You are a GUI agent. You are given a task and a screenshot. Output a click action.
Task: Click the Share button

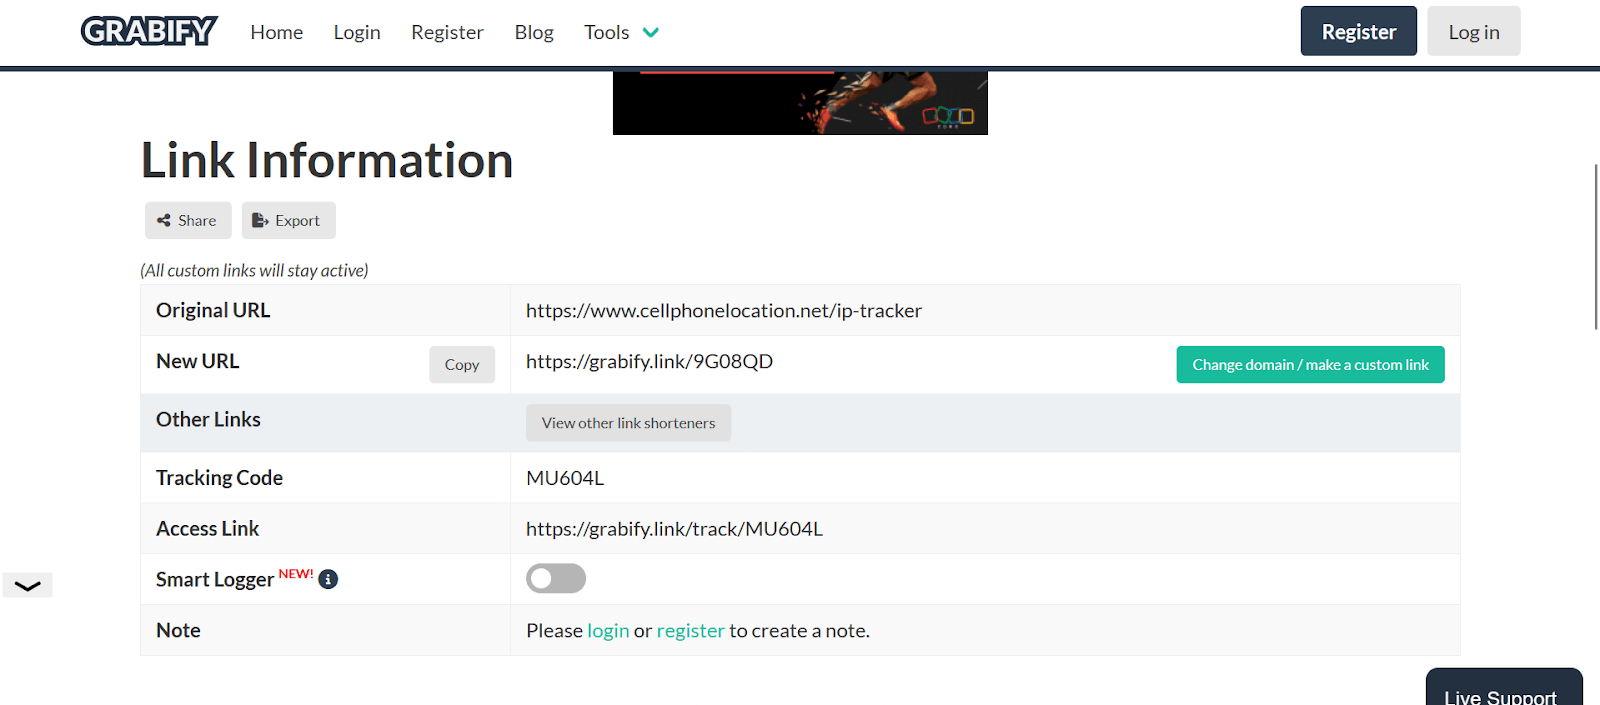click(x=188, y=221)
